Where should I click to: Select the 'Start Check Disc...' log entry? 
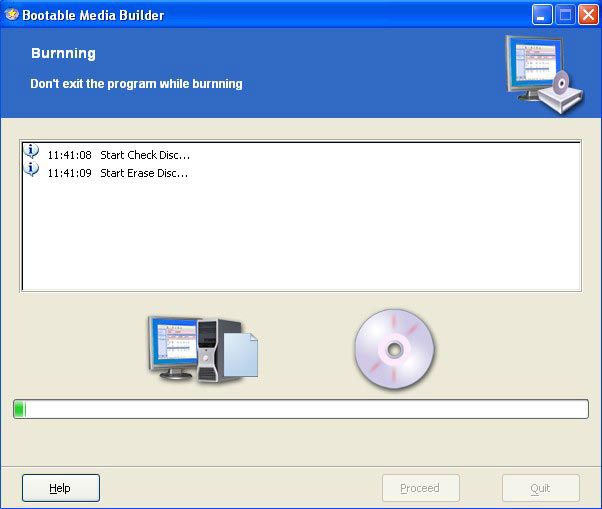tap(145, 155)
